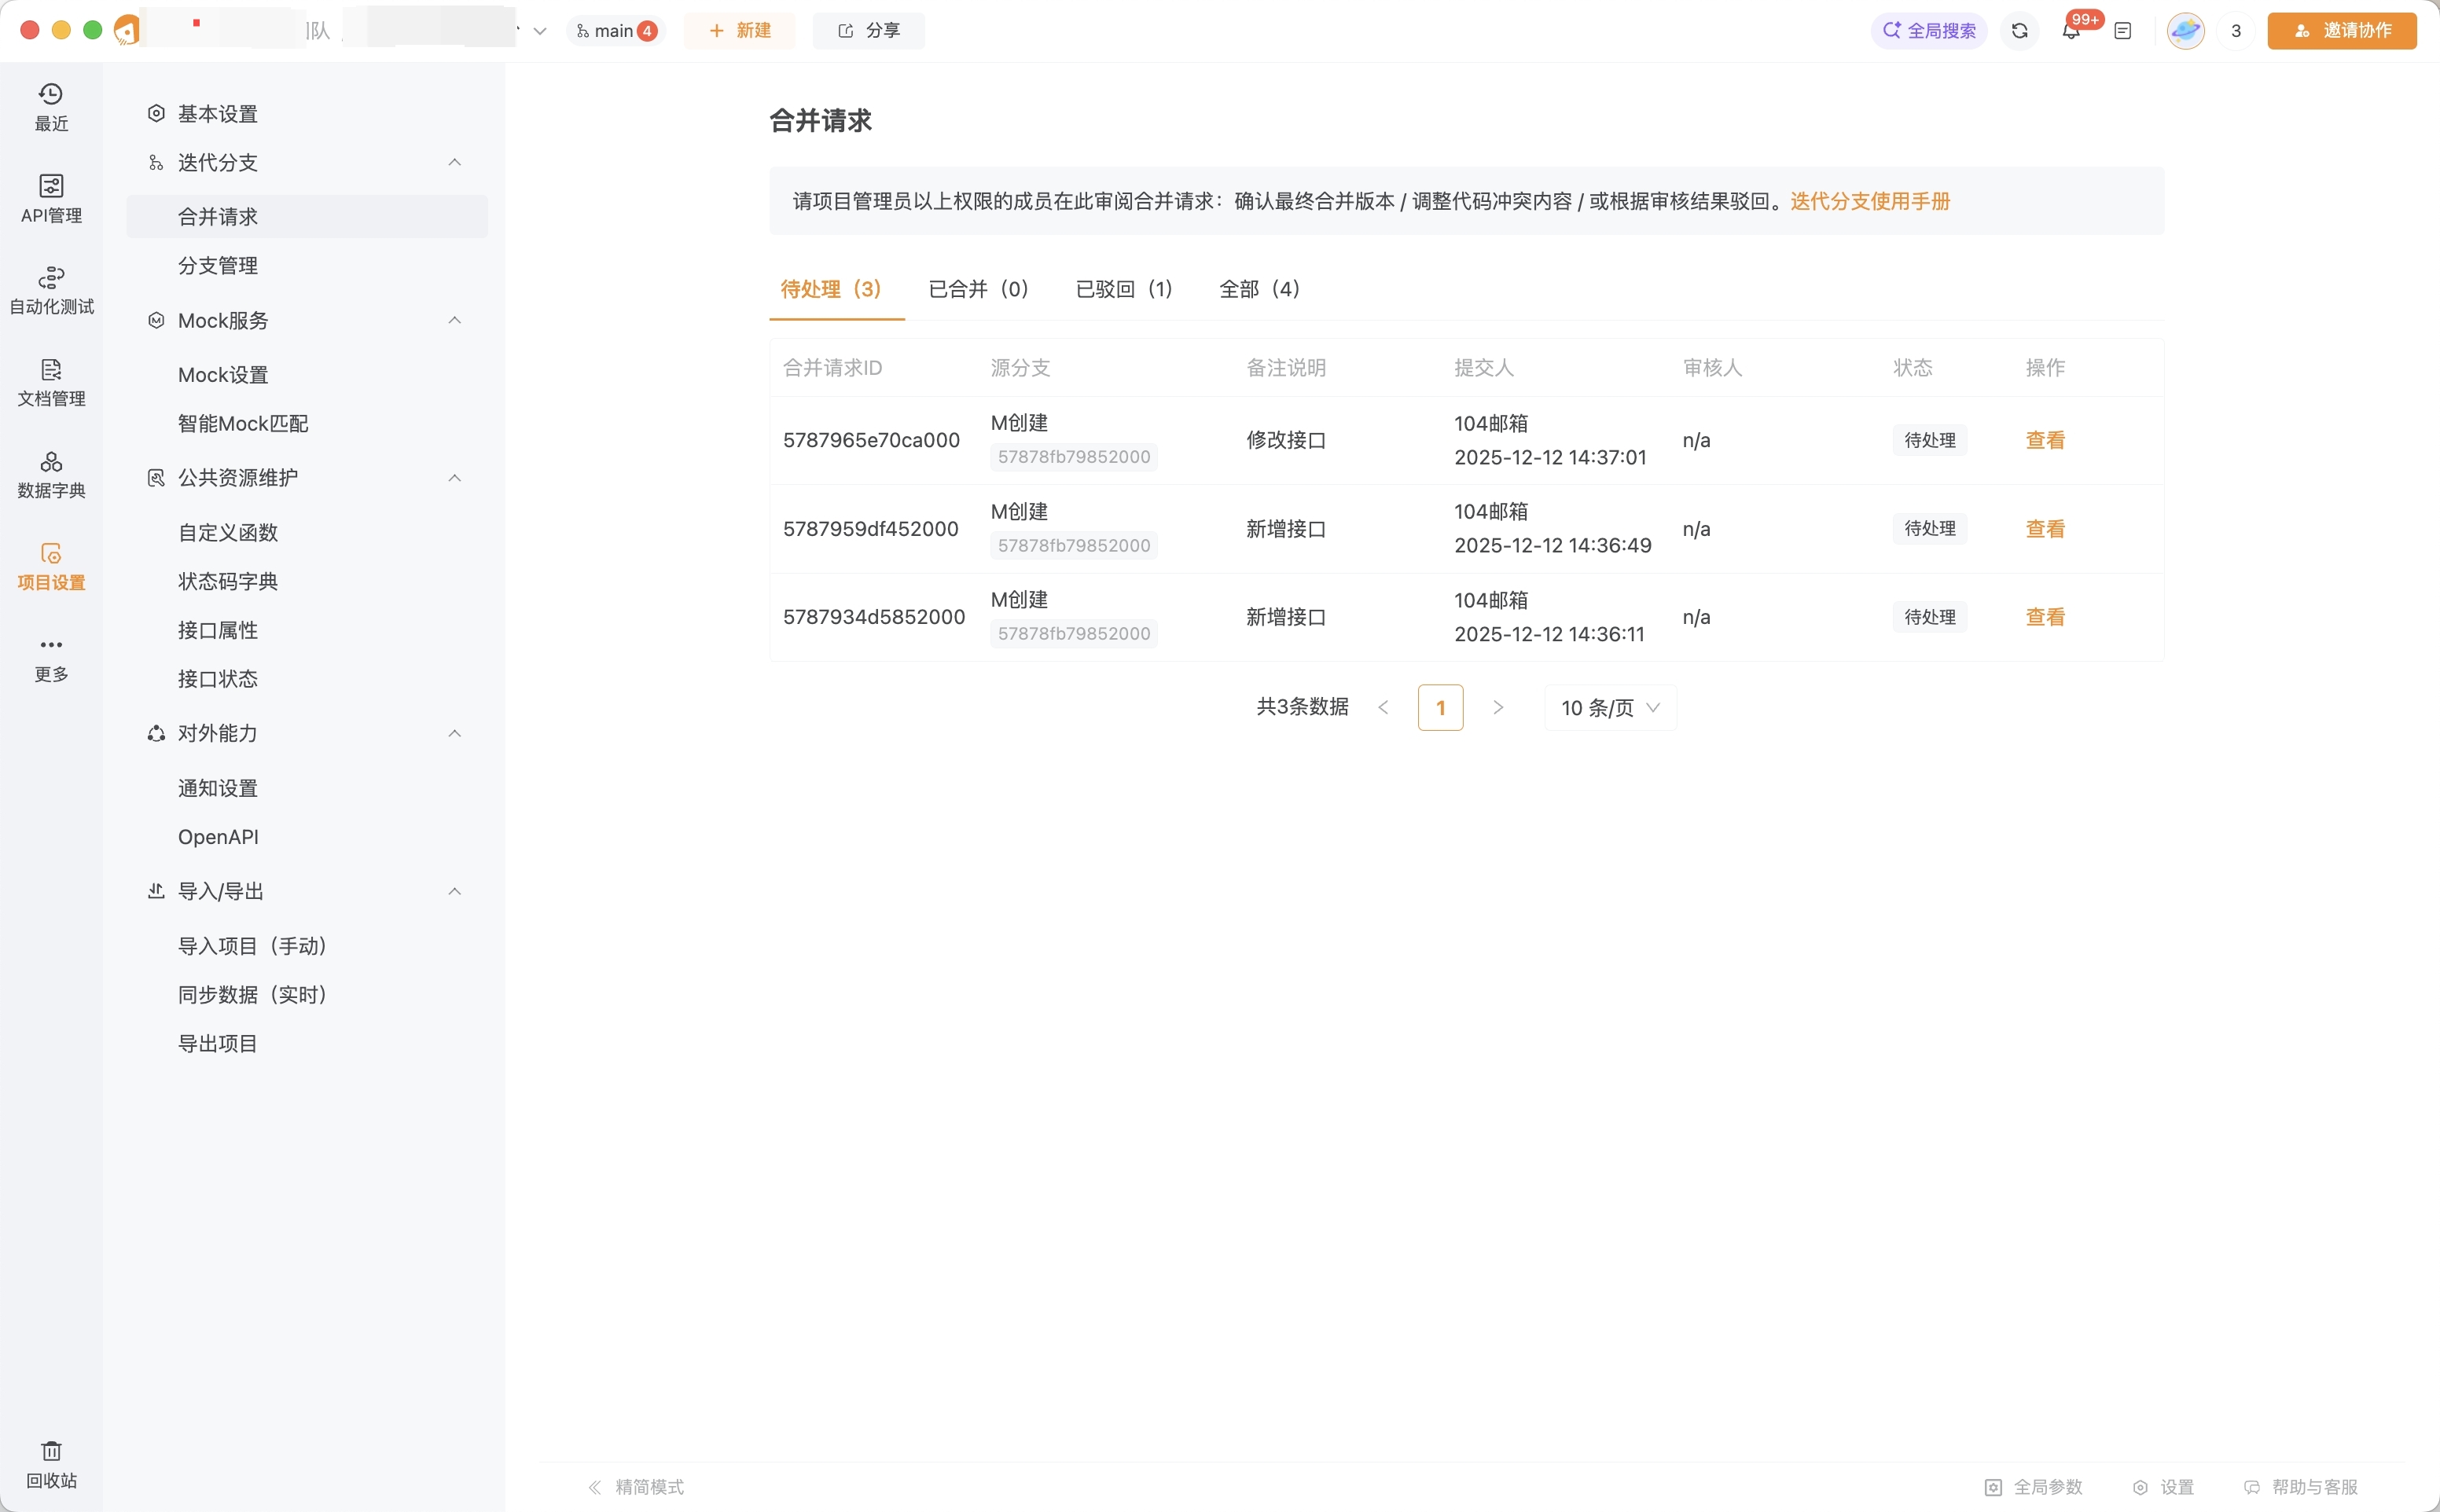The width and height of the screenshot is (2440, 1512).
Task: Open the user avatar in the top bar
Action: pyautogui.click(x=2186, y=30)
